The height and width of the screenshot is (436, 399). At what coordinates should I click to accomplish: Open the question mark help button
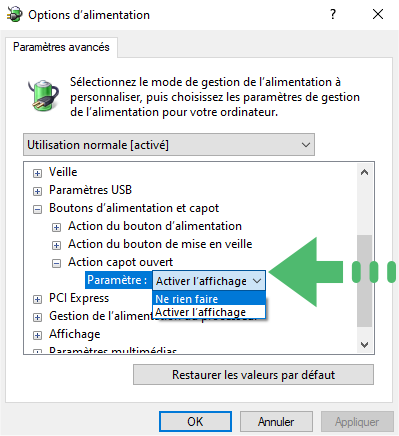pyautogui.click(x=333, y=14)
